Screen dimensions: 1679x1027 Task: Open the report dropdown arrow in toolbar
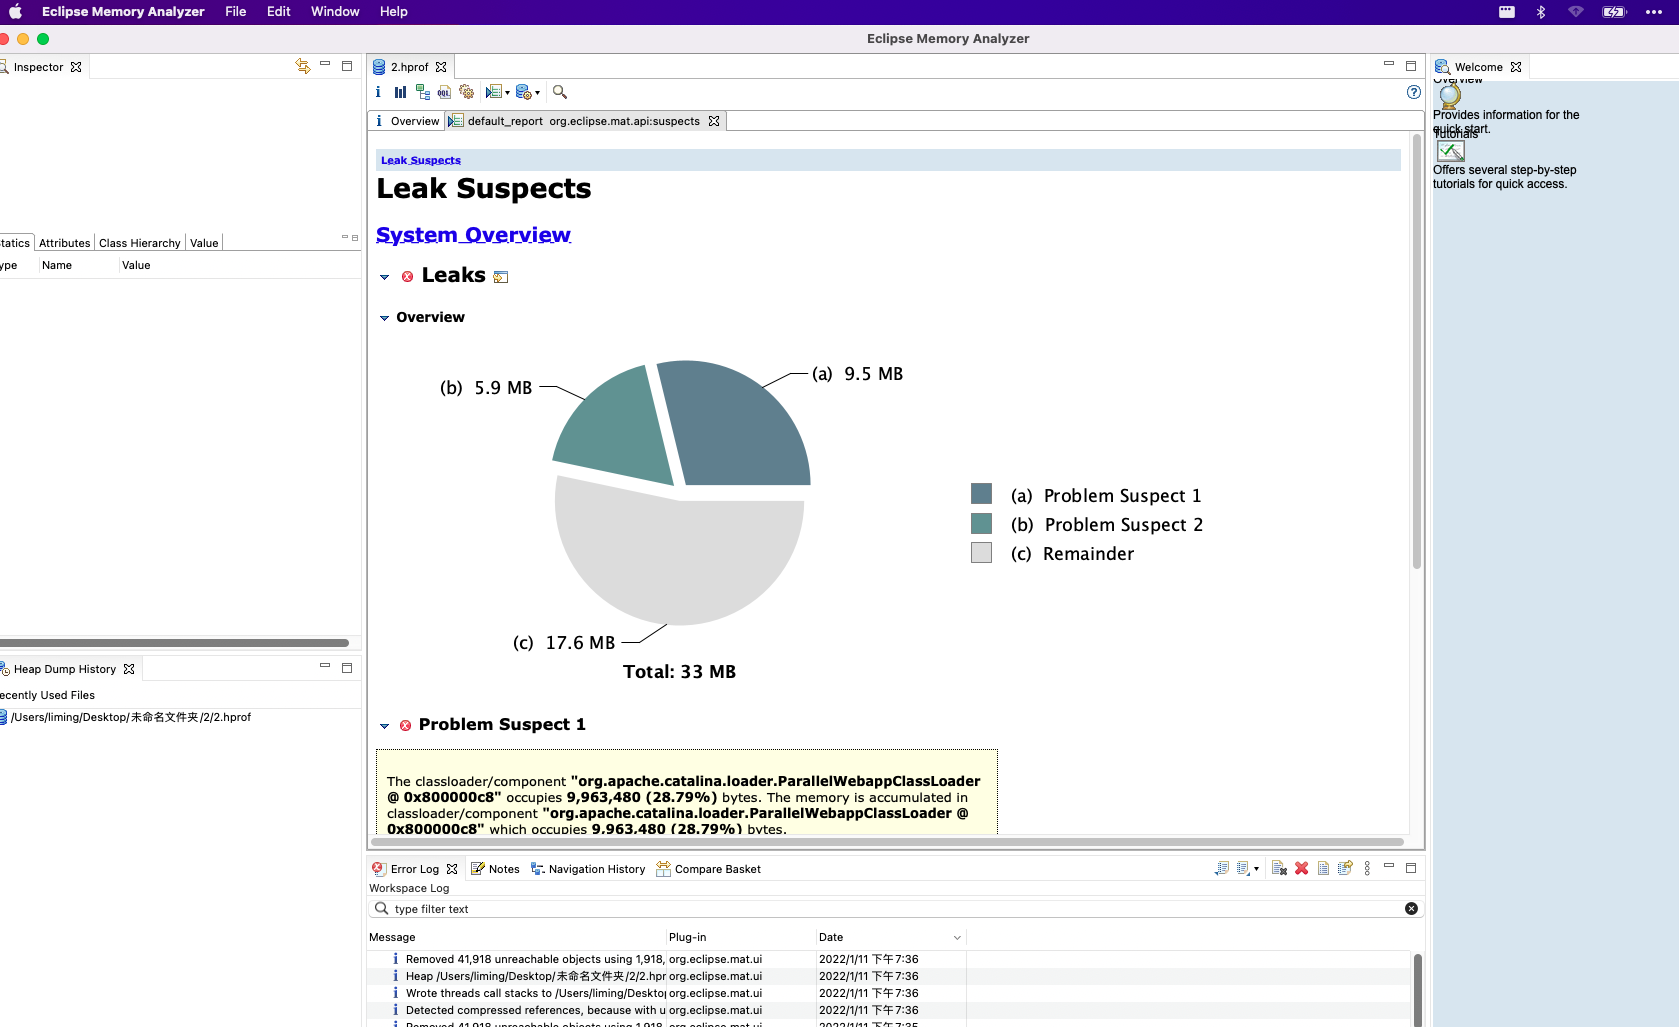point(507,93)
